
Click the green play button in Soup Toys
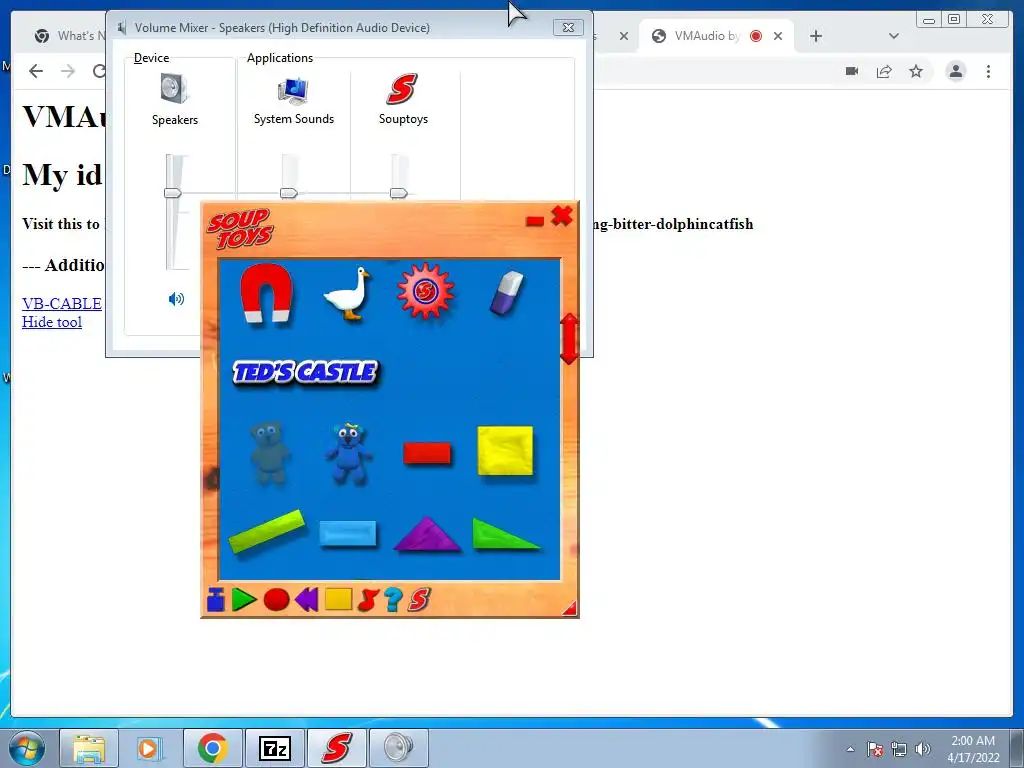(x=244, y=599)
